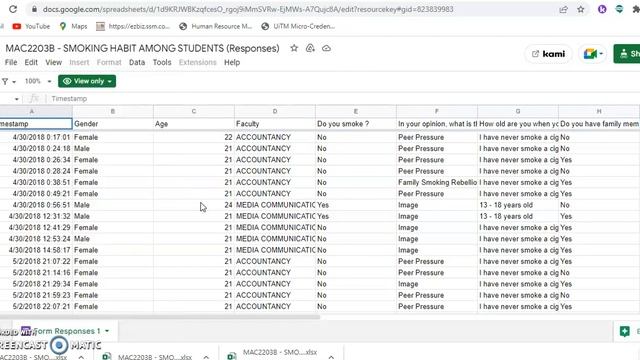Select the Age header cell
The height and width of the screenshot is (360, 640).
tap(194, 124)
